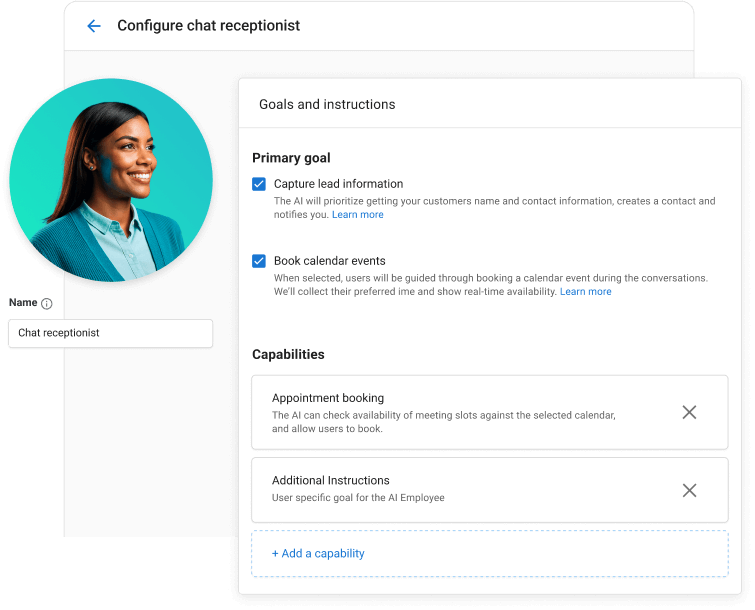
Task: Open the Additional Instructions capability card
Action: (450, 489)
